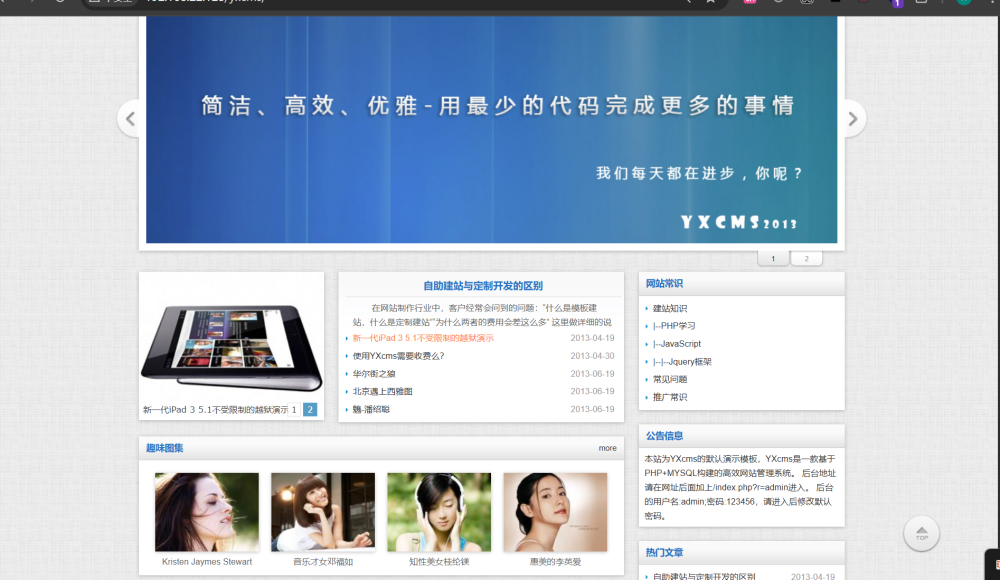The image size is (1000, 580).
Task: Open the 使用YXcms需要收费么? article
Action: point(398,356)
